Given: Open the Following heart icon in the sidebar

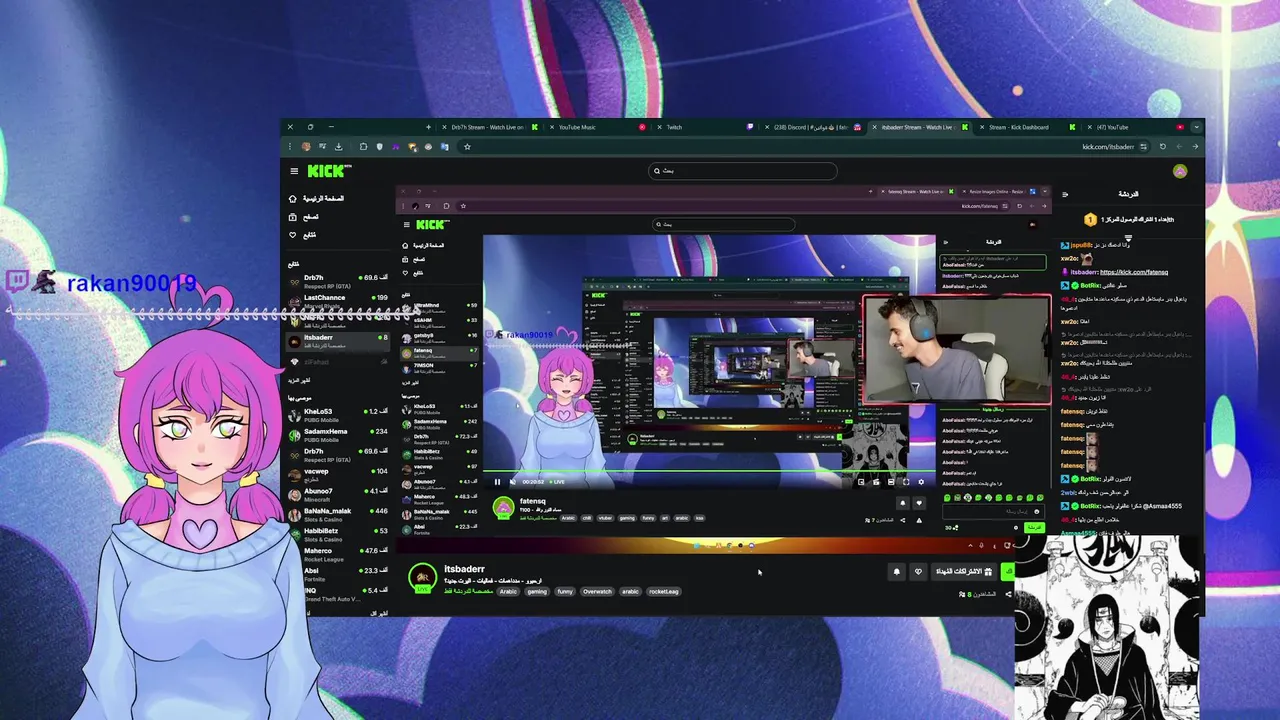Looking at the screenshot, I should pyautogui.click(x=293, y=235).
